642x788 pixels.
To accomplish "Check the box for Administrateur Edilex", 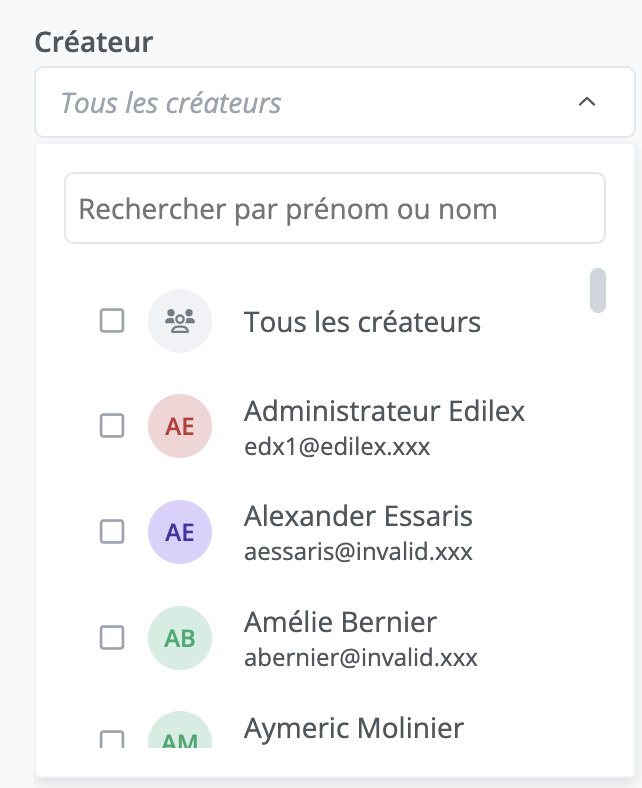I will coord(112,426).
